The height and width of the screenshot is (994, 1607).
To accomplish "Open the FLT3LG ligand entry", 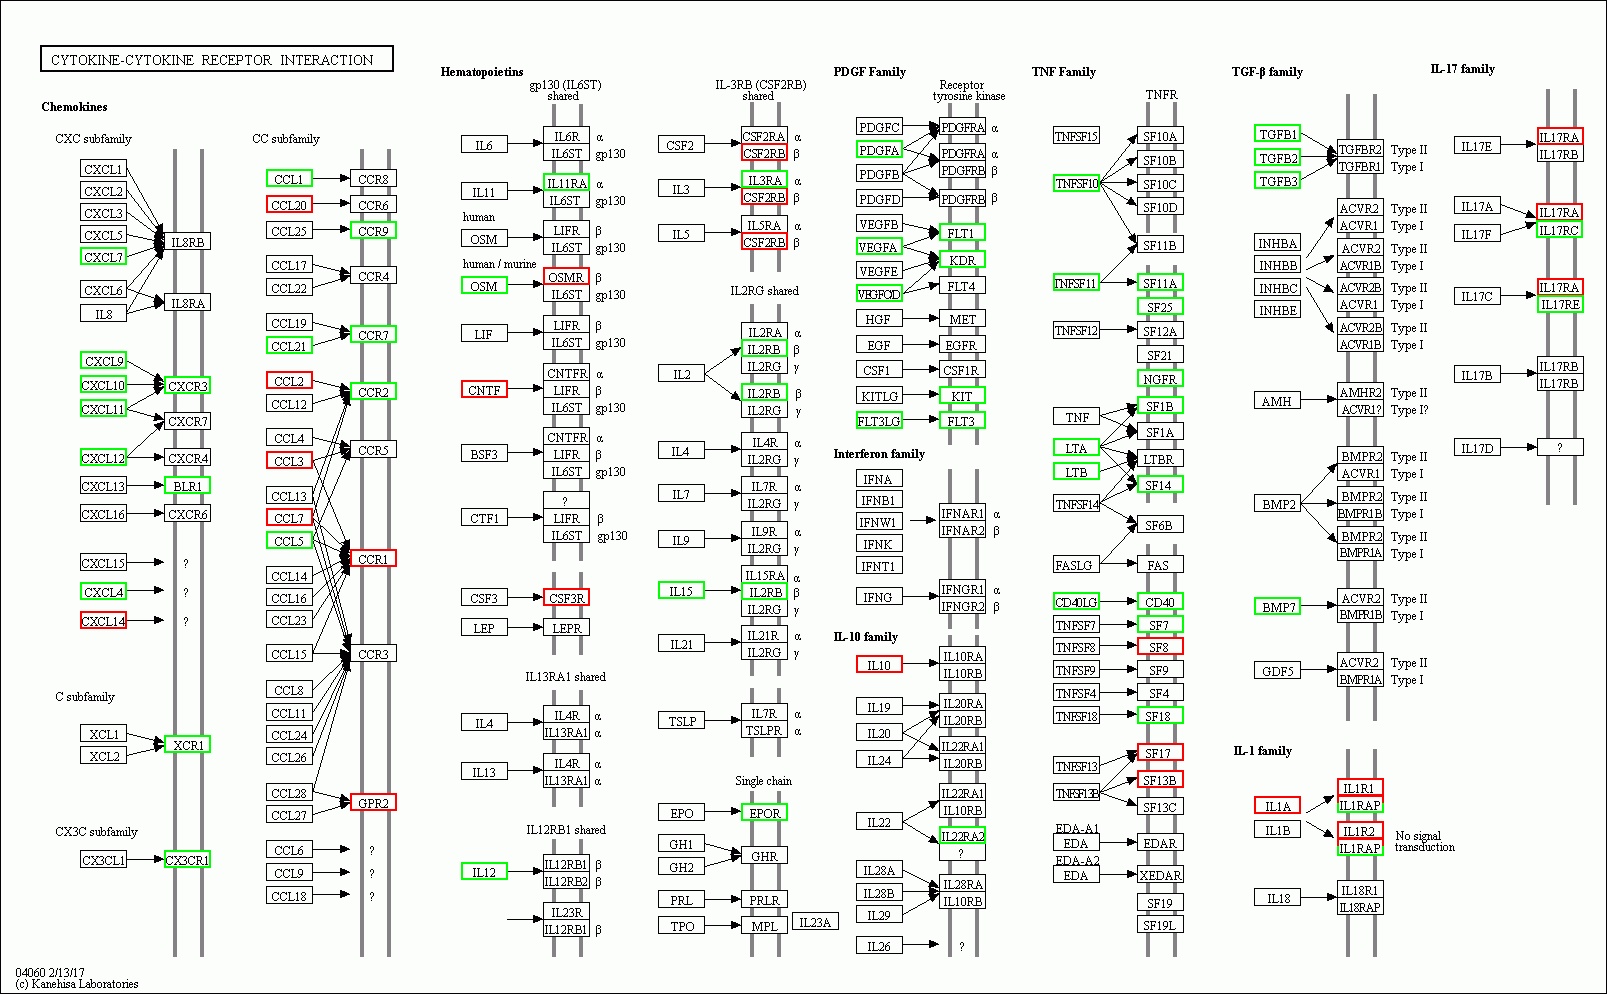I will point(879,421).
